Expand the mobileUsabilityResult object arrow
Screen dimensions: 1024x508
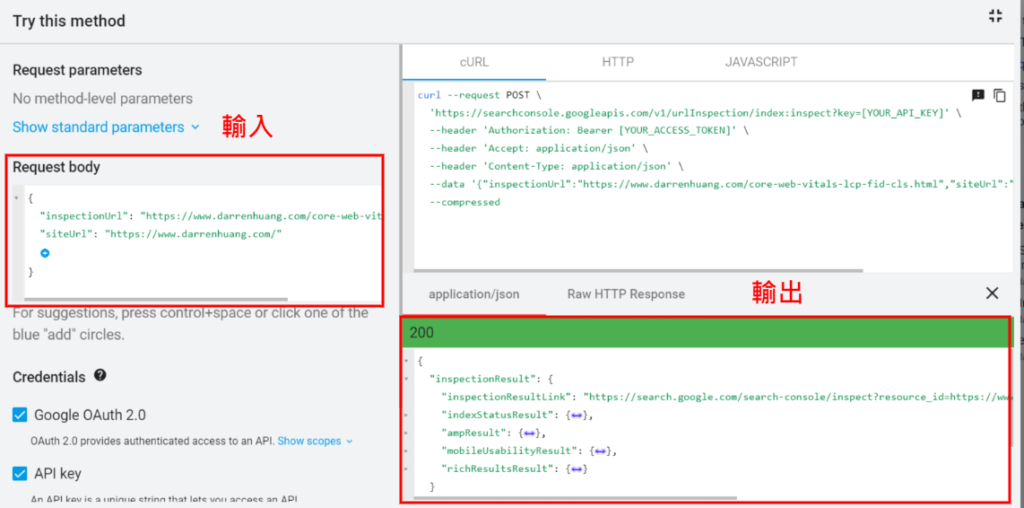pos(406,451)
